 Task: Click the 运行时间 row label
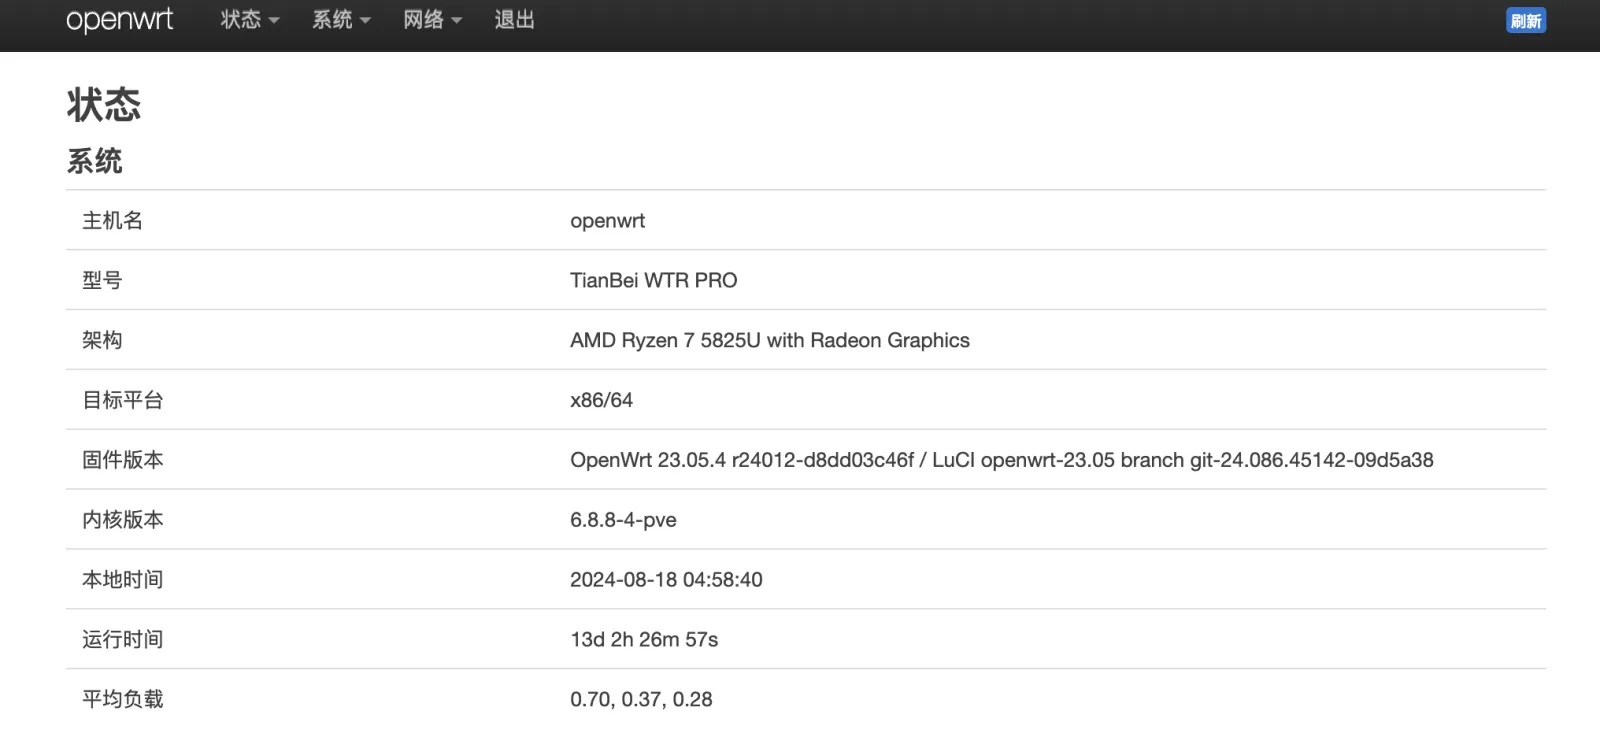pyautogui.click(x=122, y=640)
